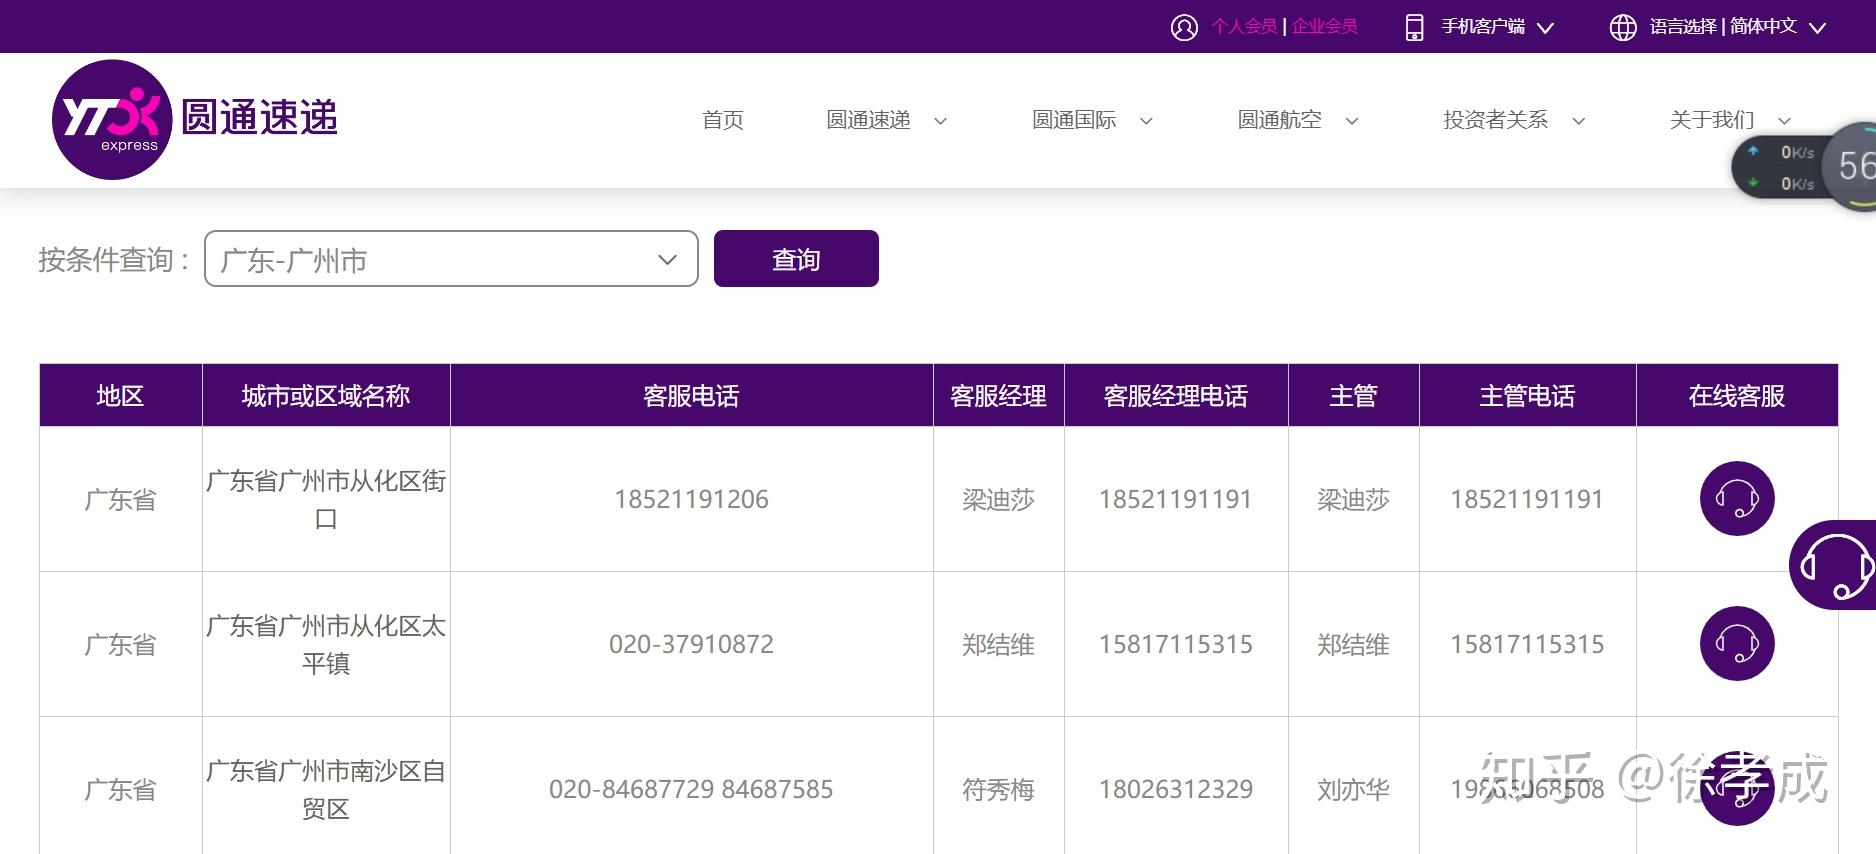The width and height of the screenshot is (1876, 854).
Task: Open 圆通速递 navigation menu
Action: click(x=868, y=120)
